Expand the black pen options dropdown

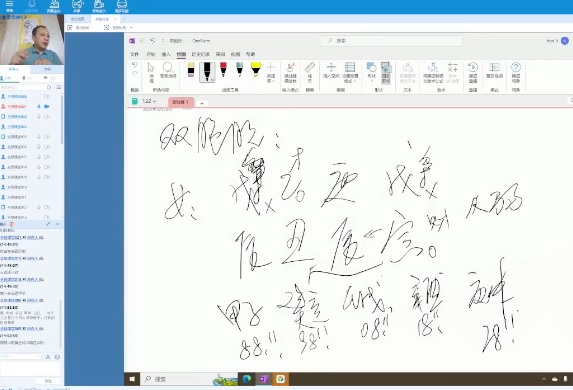tap(212, 79)
